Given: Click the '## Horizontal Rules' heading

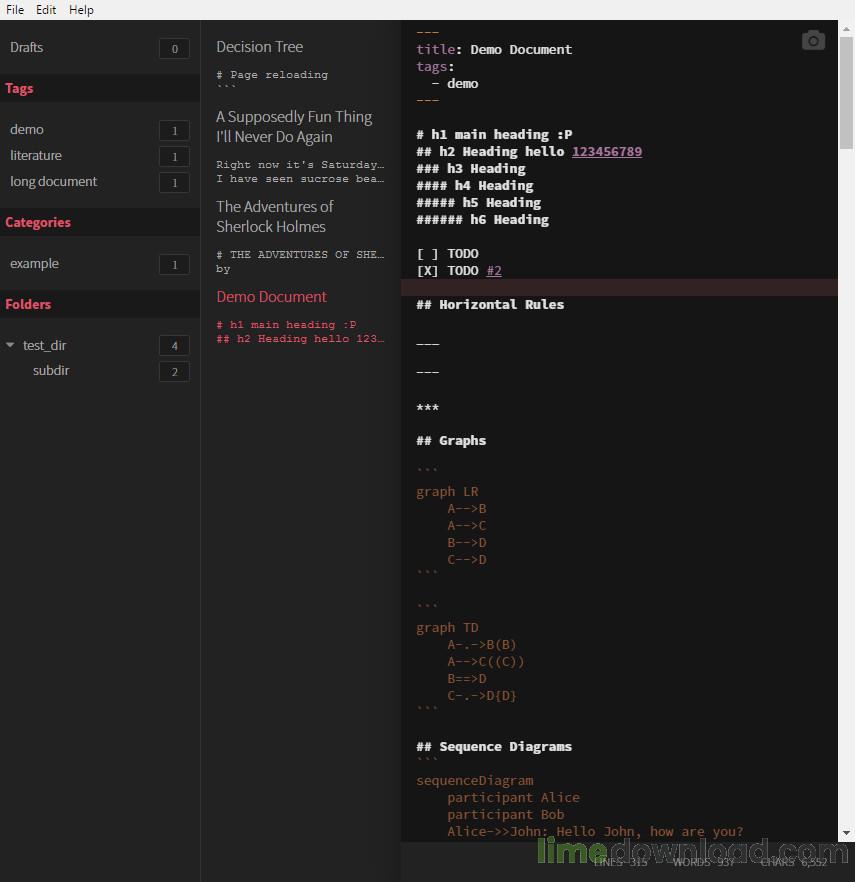Looking at the screenshot, I should [x=490, y=304].
